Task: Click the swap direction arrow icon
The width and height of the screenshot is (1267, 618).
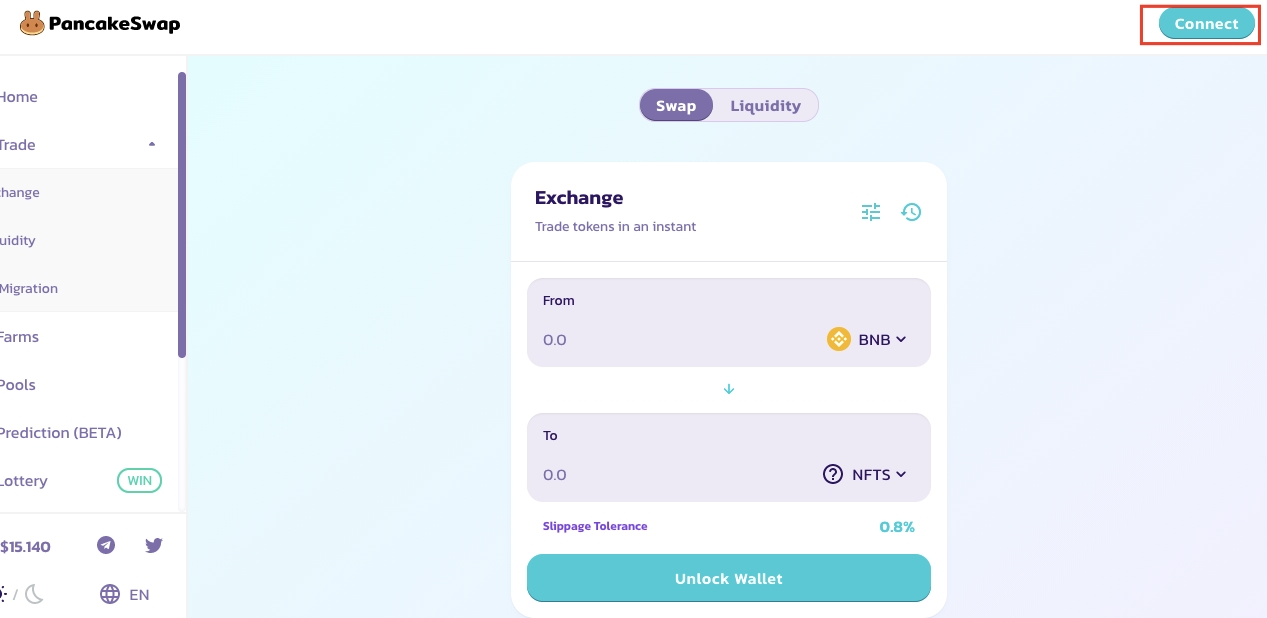Action: coord(729,389)
